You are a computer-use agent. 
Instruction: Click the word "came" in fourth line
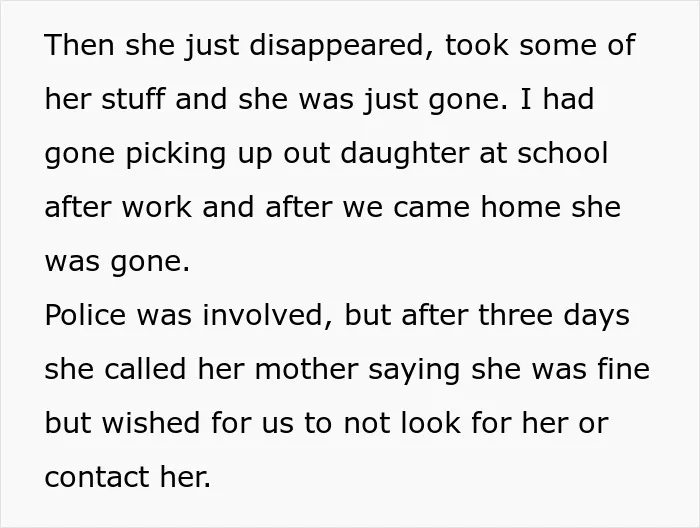coord(431,208)
